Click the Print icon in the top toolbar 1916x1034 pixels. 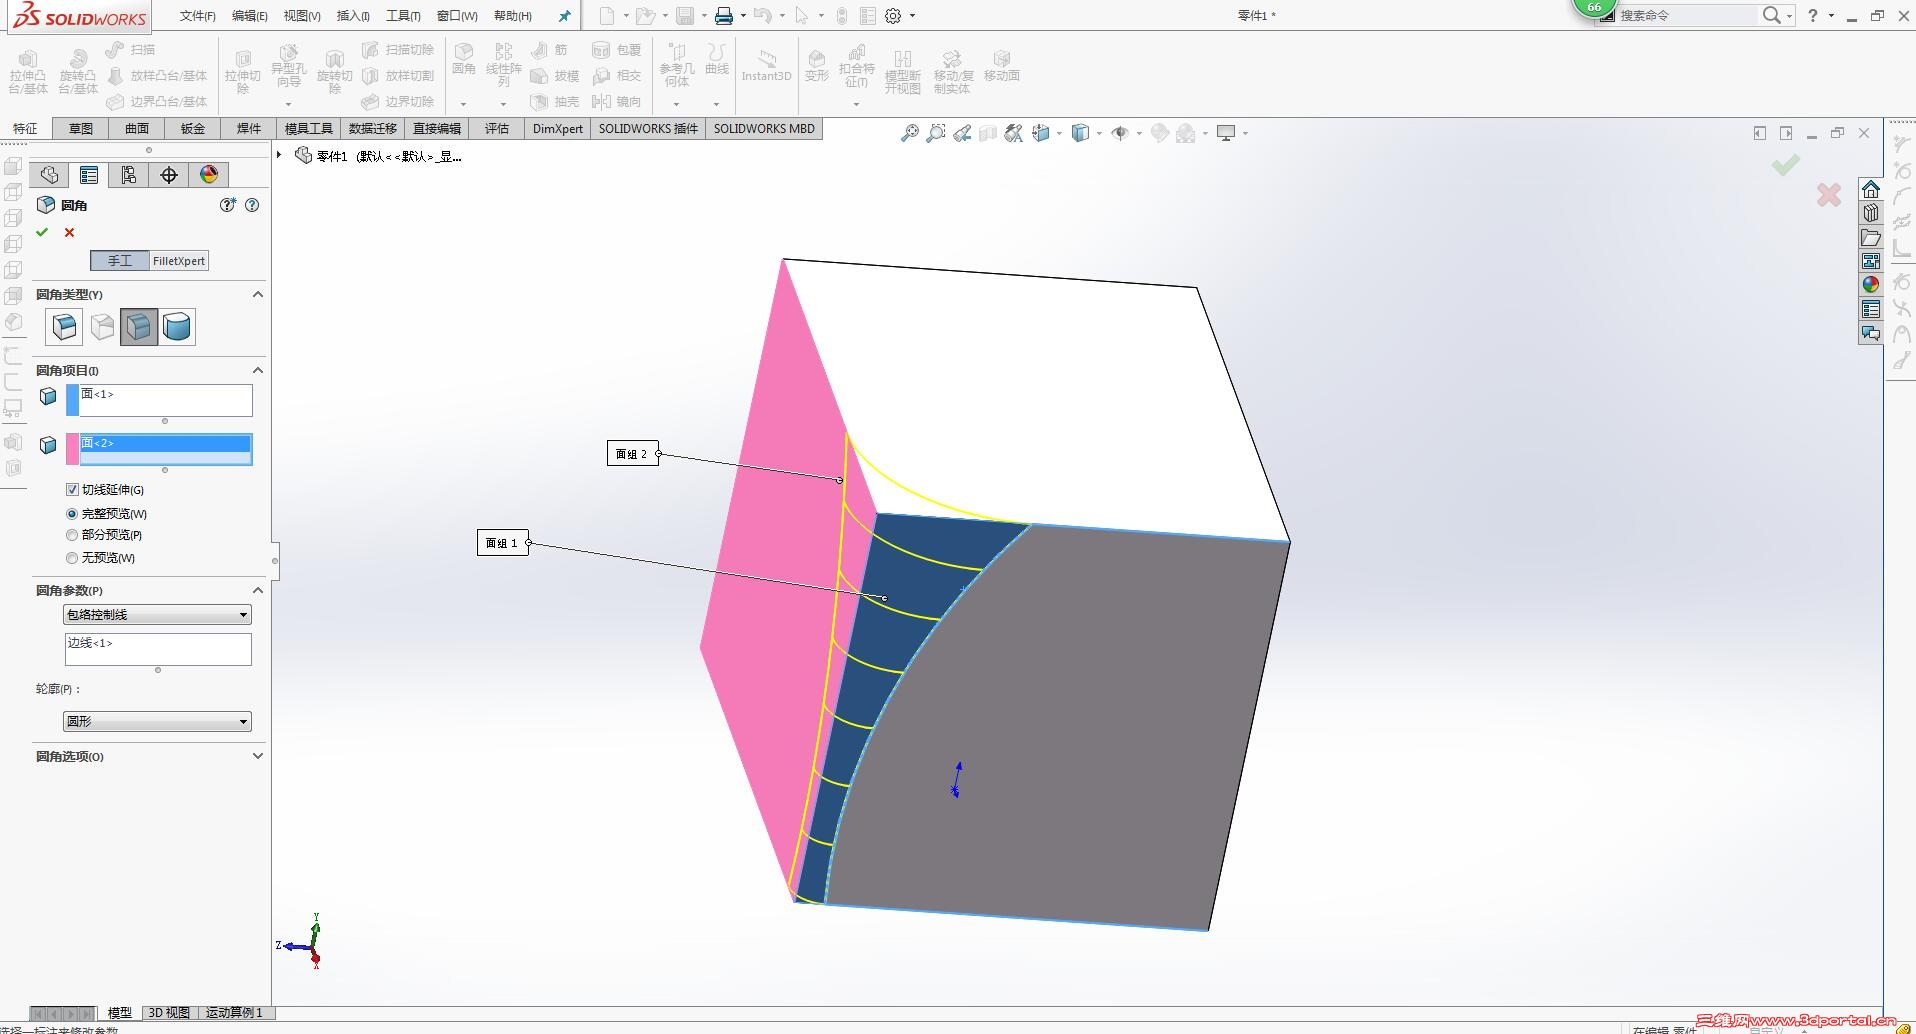724,15
